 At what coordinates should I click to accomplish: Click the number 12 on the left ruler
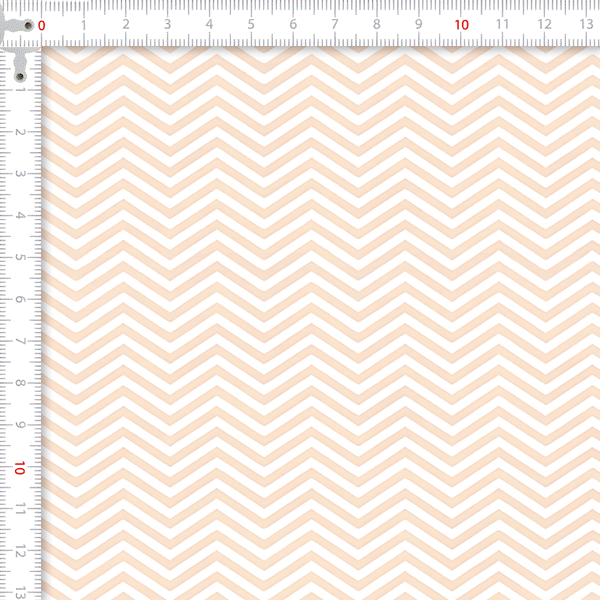click(21, 551)
